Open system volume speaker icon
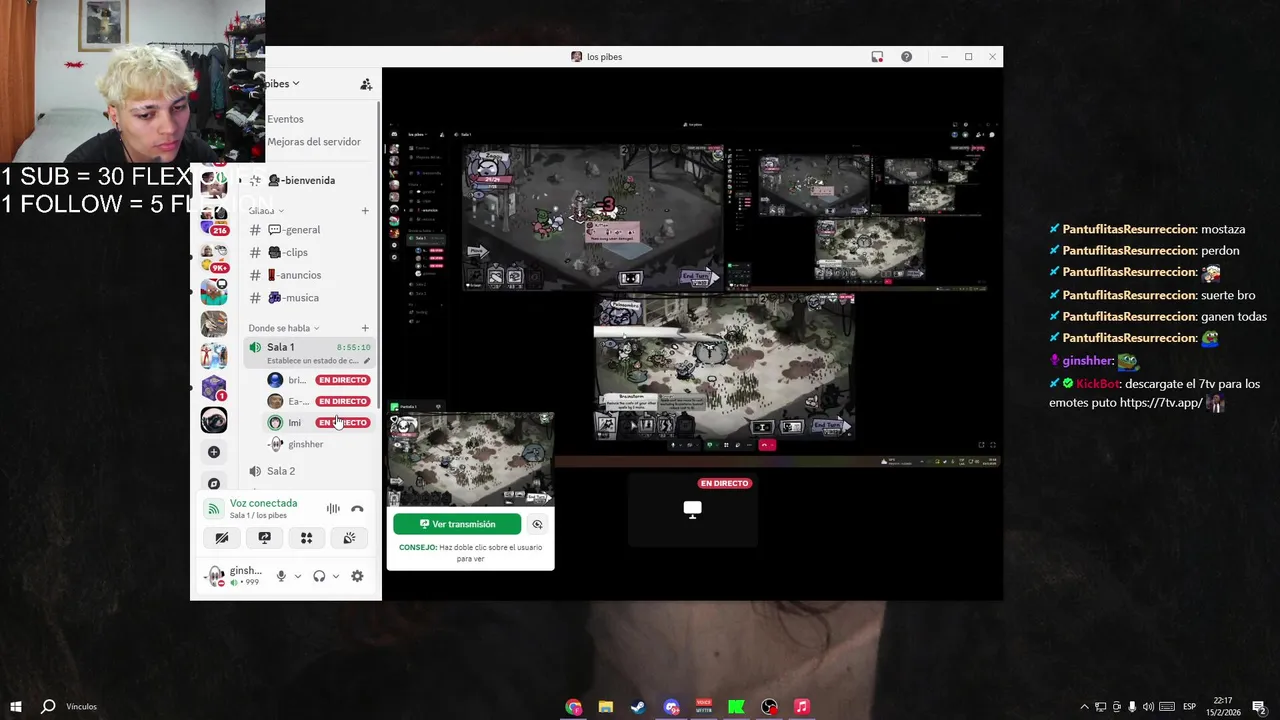 (1148, 707)
